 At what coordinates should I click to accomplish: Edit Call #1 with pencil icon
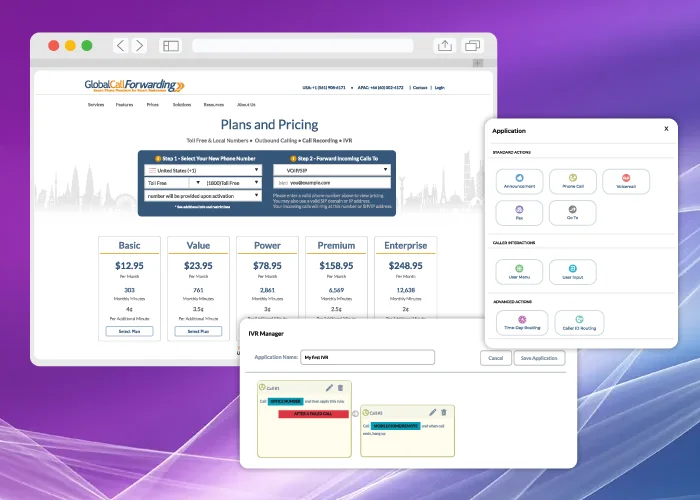coord(329,388)
